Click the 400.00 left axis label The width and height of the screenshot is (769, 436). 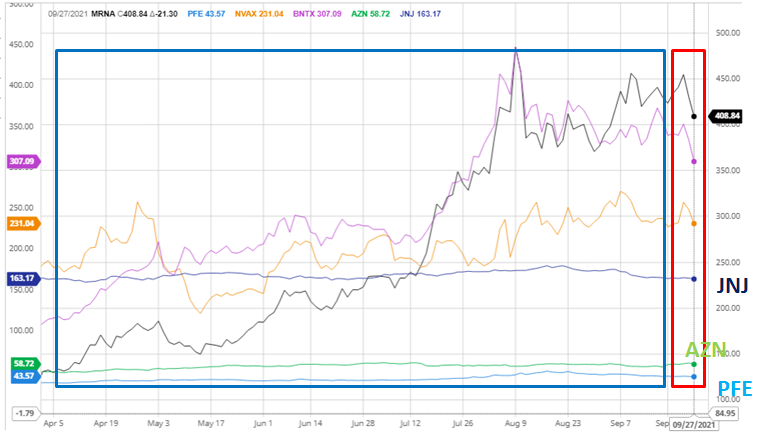pos(21,85)
